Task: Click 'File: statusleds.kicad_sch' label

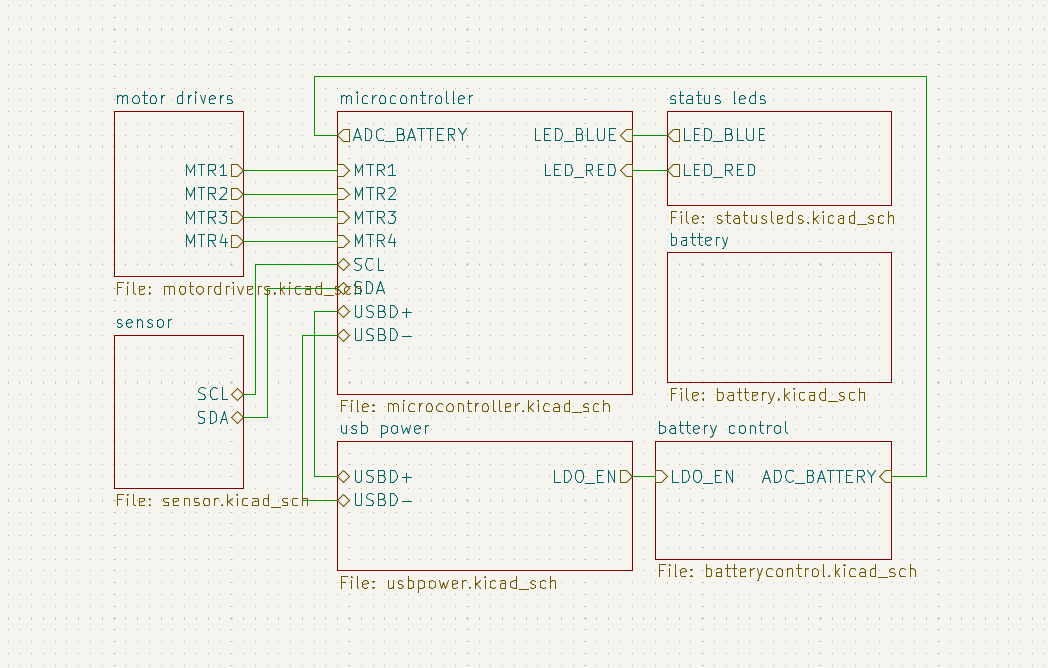Action: pos(782,219)
